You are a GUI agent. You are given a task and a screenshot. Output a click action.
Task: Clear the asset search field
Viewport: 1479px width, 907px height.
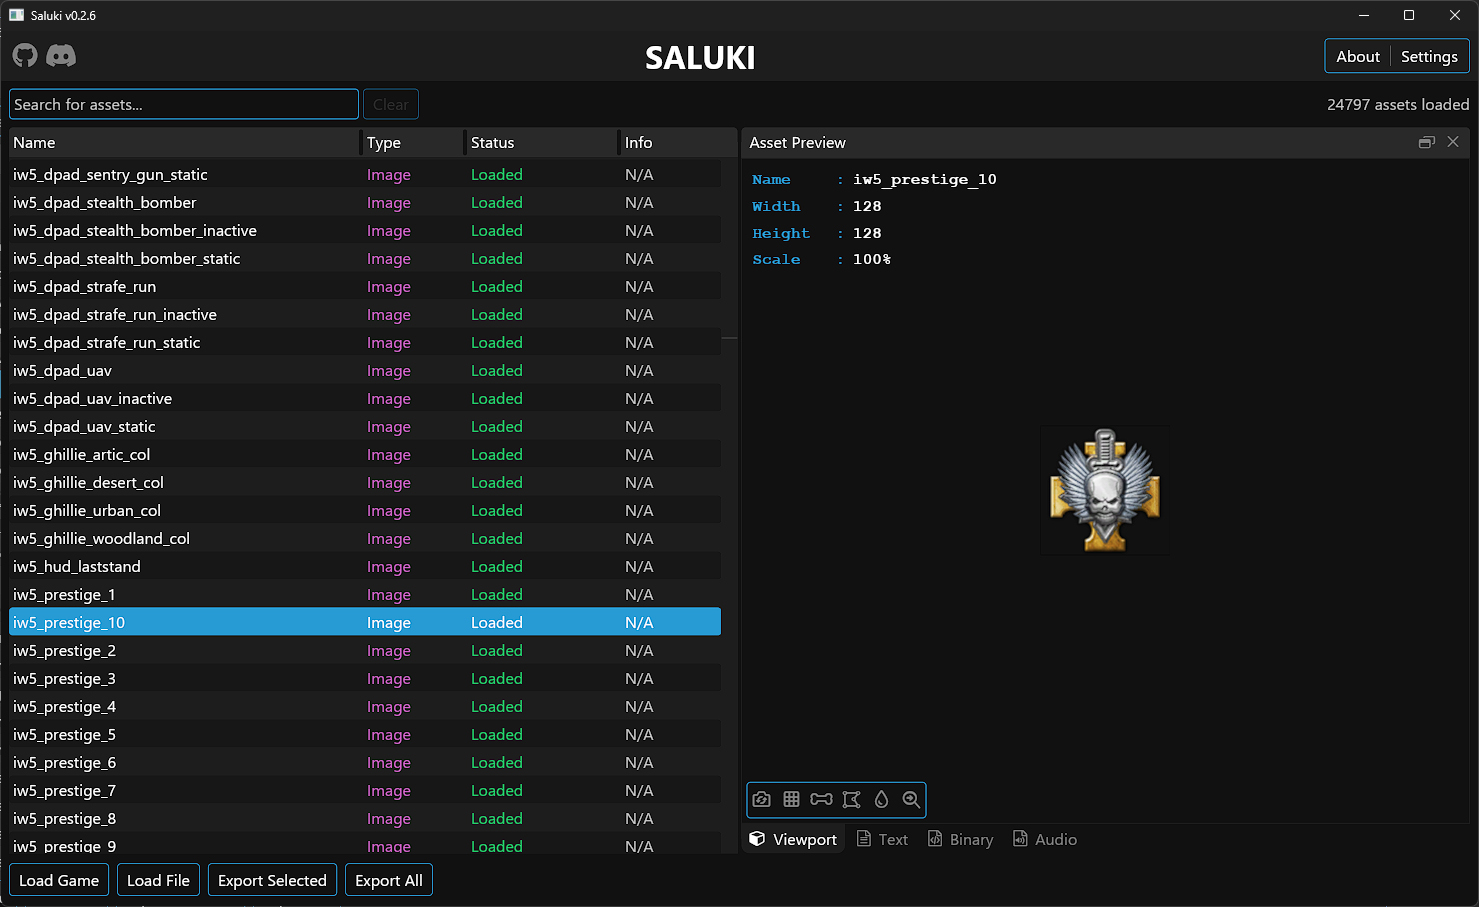390,103
